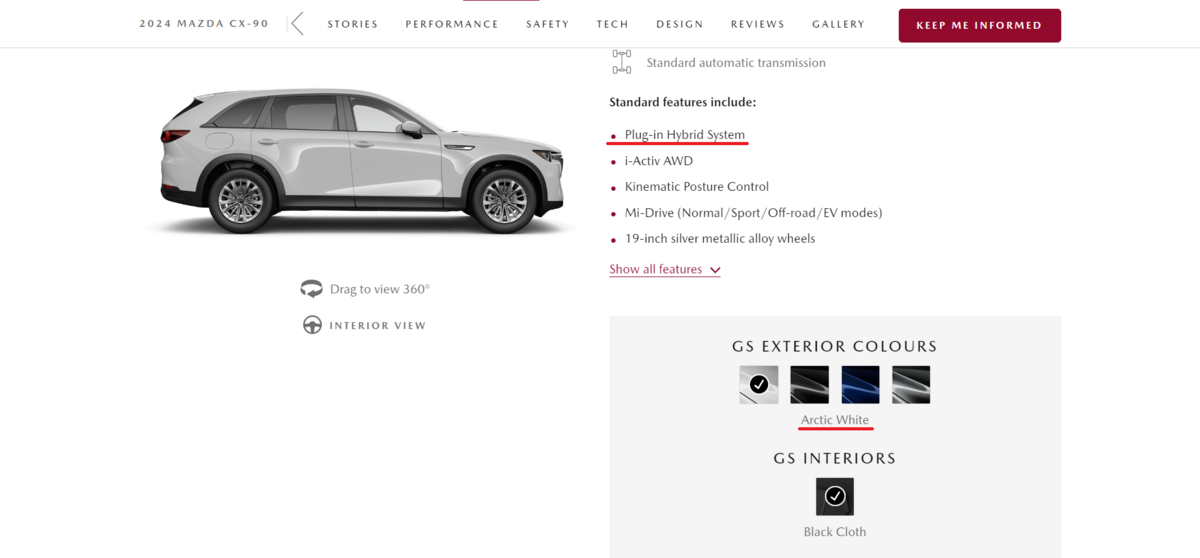Click the checkmark on Black Cloth interior
Screen dimensions: 1200x558
(835, 496)
